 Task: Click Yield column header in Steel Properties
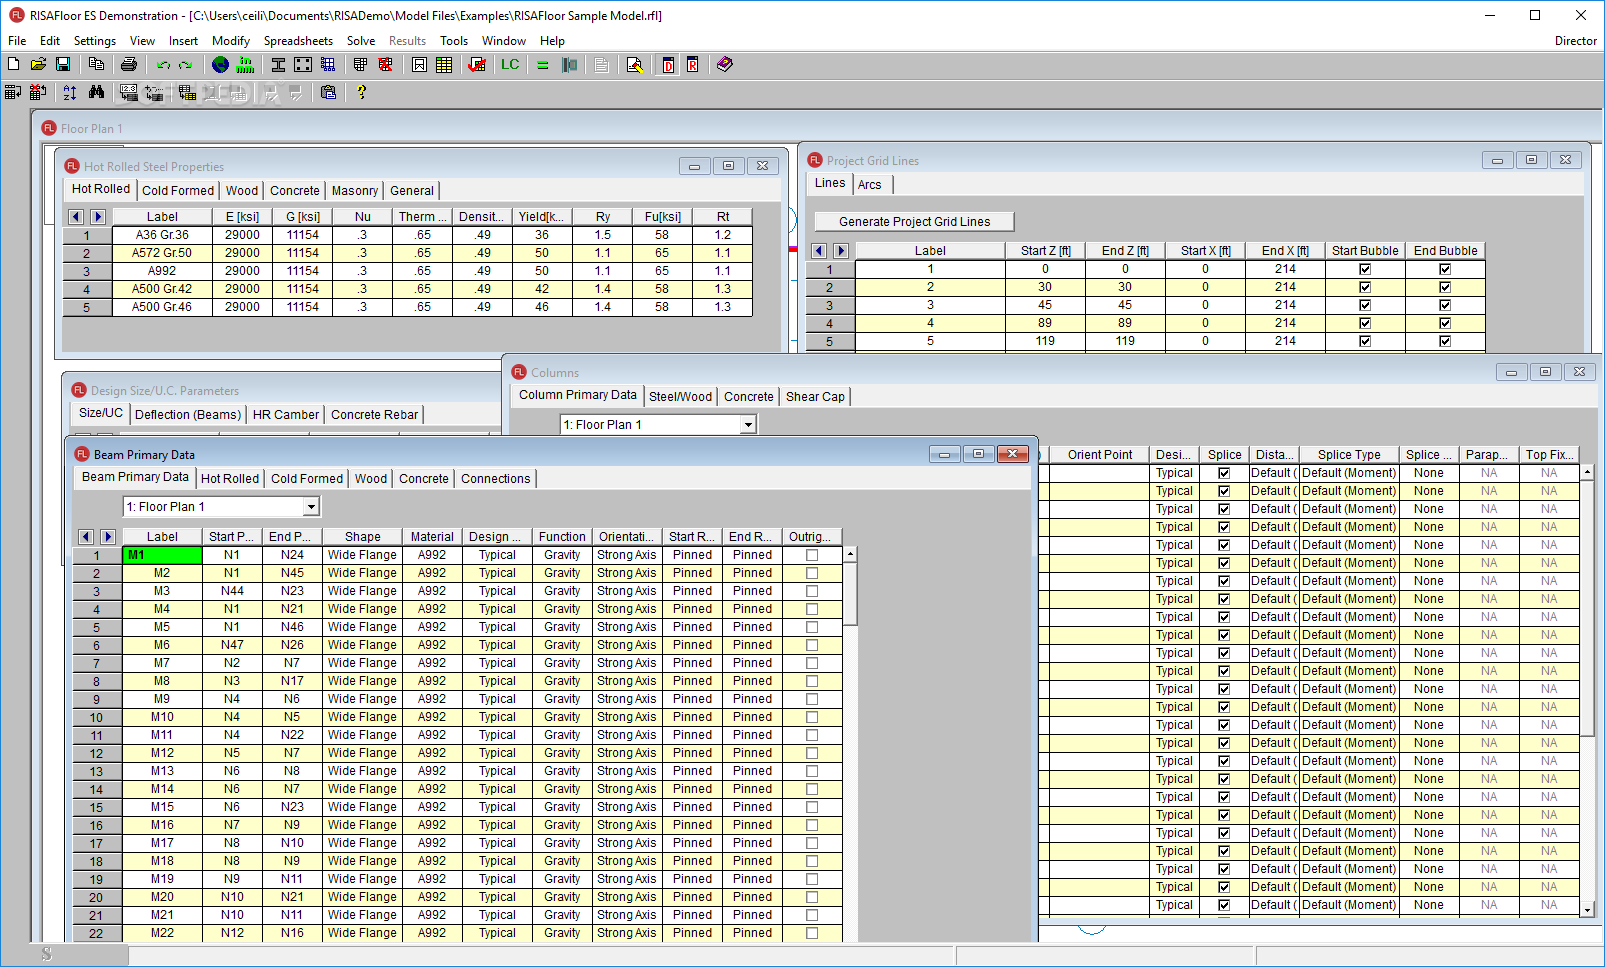pyautogui.click(x=542, y=217)
